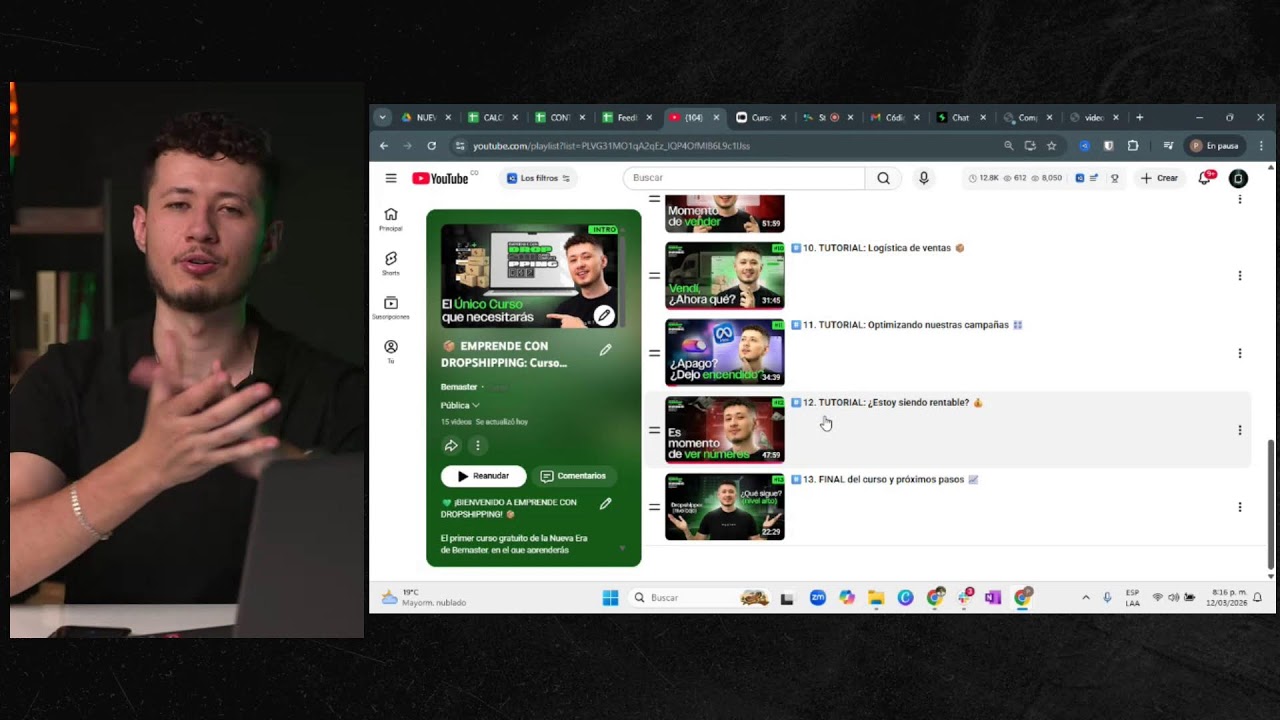This screenshot has width=1280, height=720.
Task: Click the search magnifier button on YouTube
Action: point(883,178)
